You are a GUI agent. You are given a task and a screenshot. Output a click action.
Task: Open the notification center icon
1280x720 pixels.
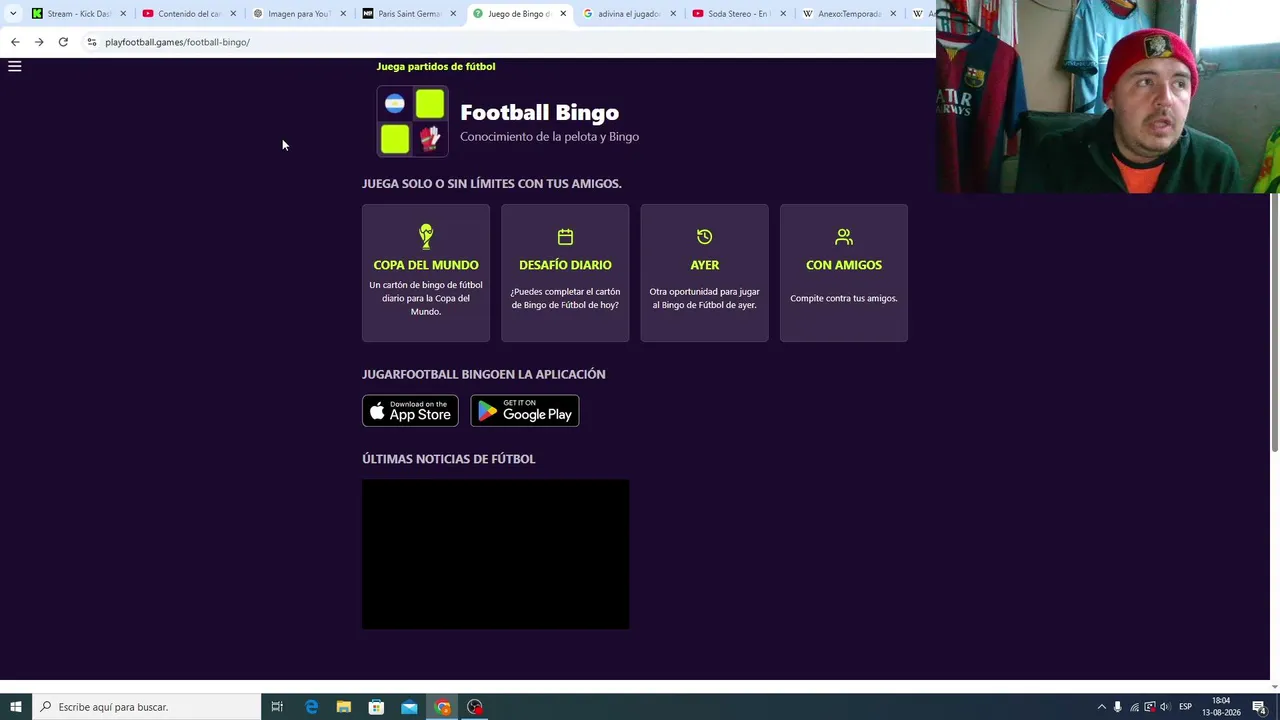[1259, 707]
